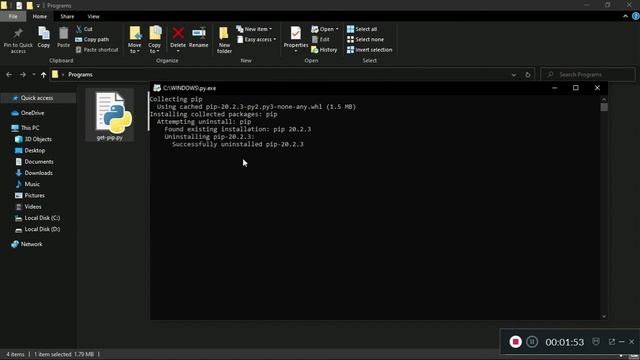Go up one folder level
The image size is (640, 360).
pyautogui.click(x=43, y=75)
